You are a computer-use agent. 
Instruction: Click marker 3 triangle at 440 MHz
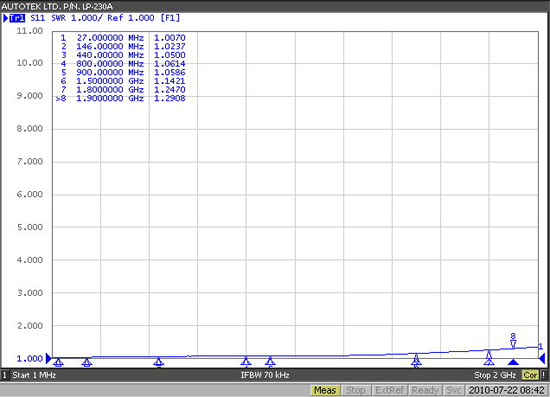159,362
